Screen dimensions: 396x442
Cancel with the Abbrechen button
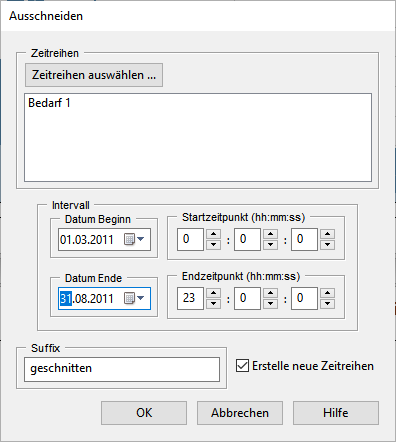[240, 413]
